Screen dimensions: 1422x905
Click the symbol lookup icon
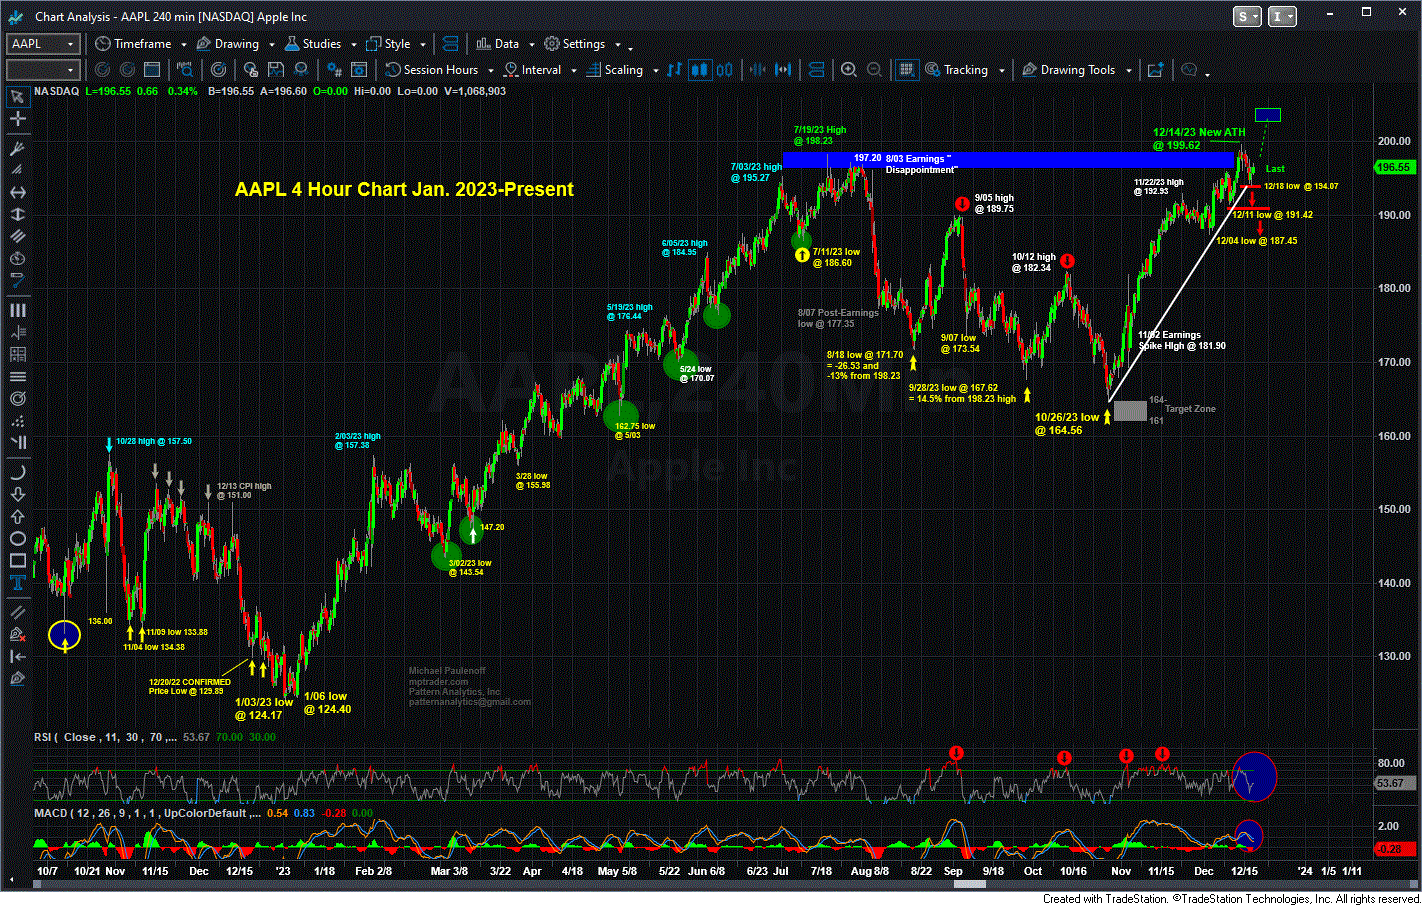click(x=185, y=70)
